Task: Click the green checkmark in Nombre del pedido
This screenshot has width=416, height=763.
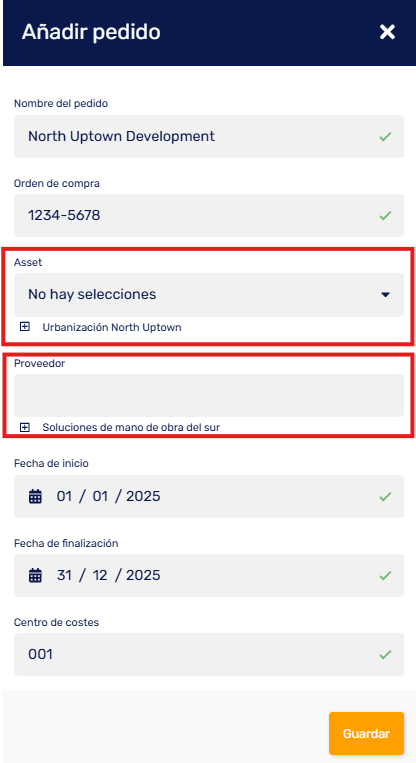Action: [x=385, y=136]
